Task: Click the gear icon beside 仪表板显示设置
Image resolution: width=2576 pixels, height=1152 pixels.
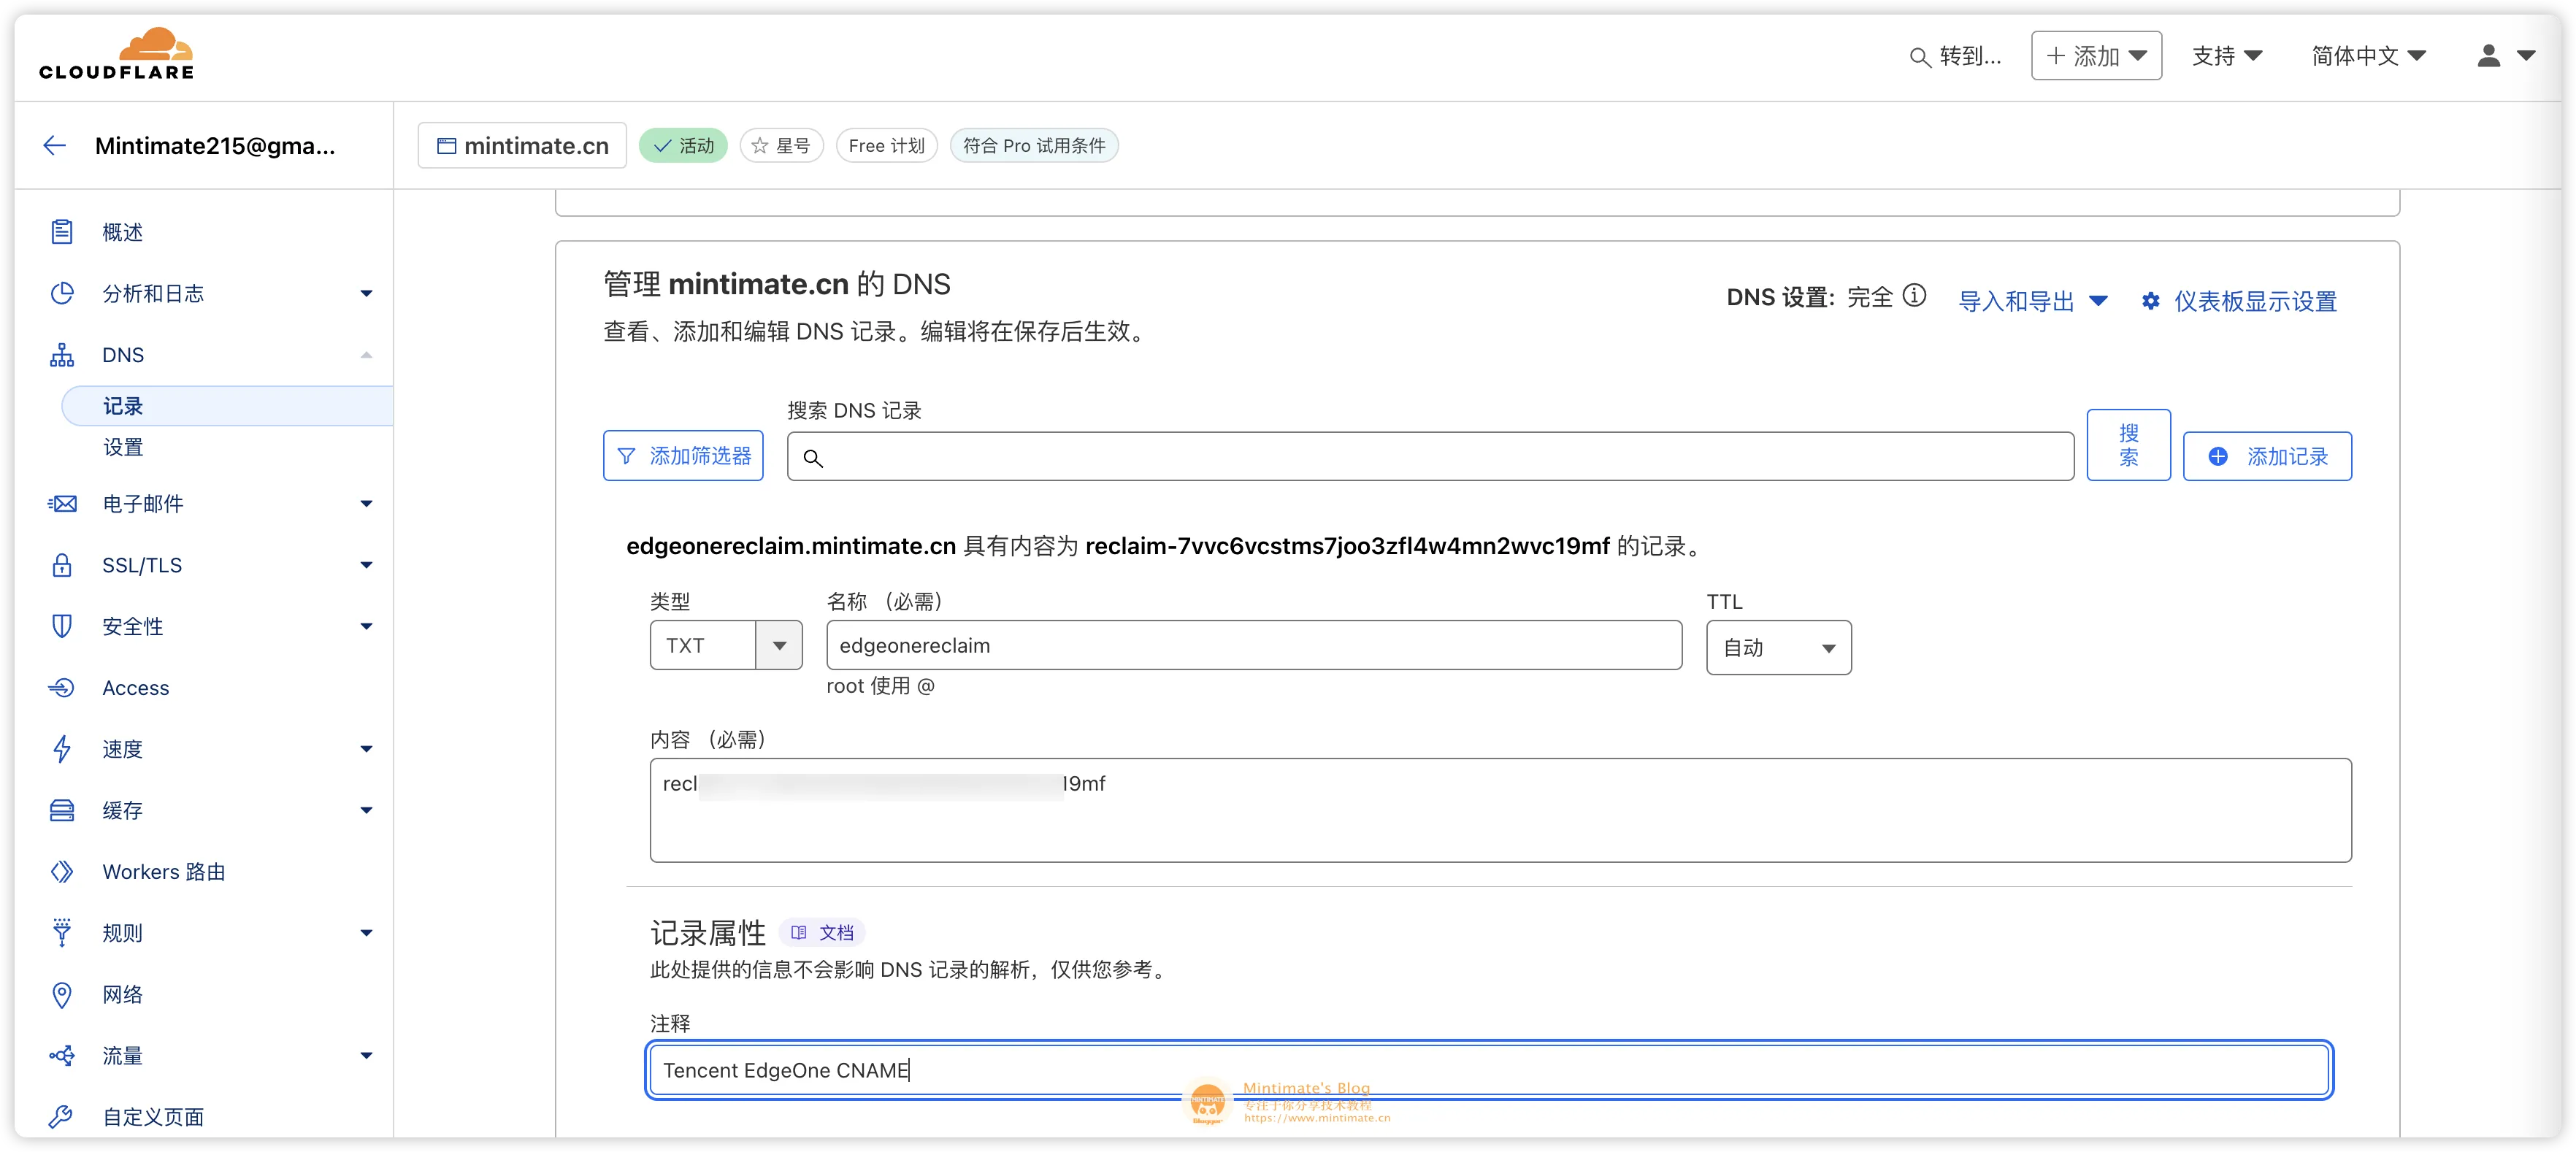Action: tap(2150, 301)
